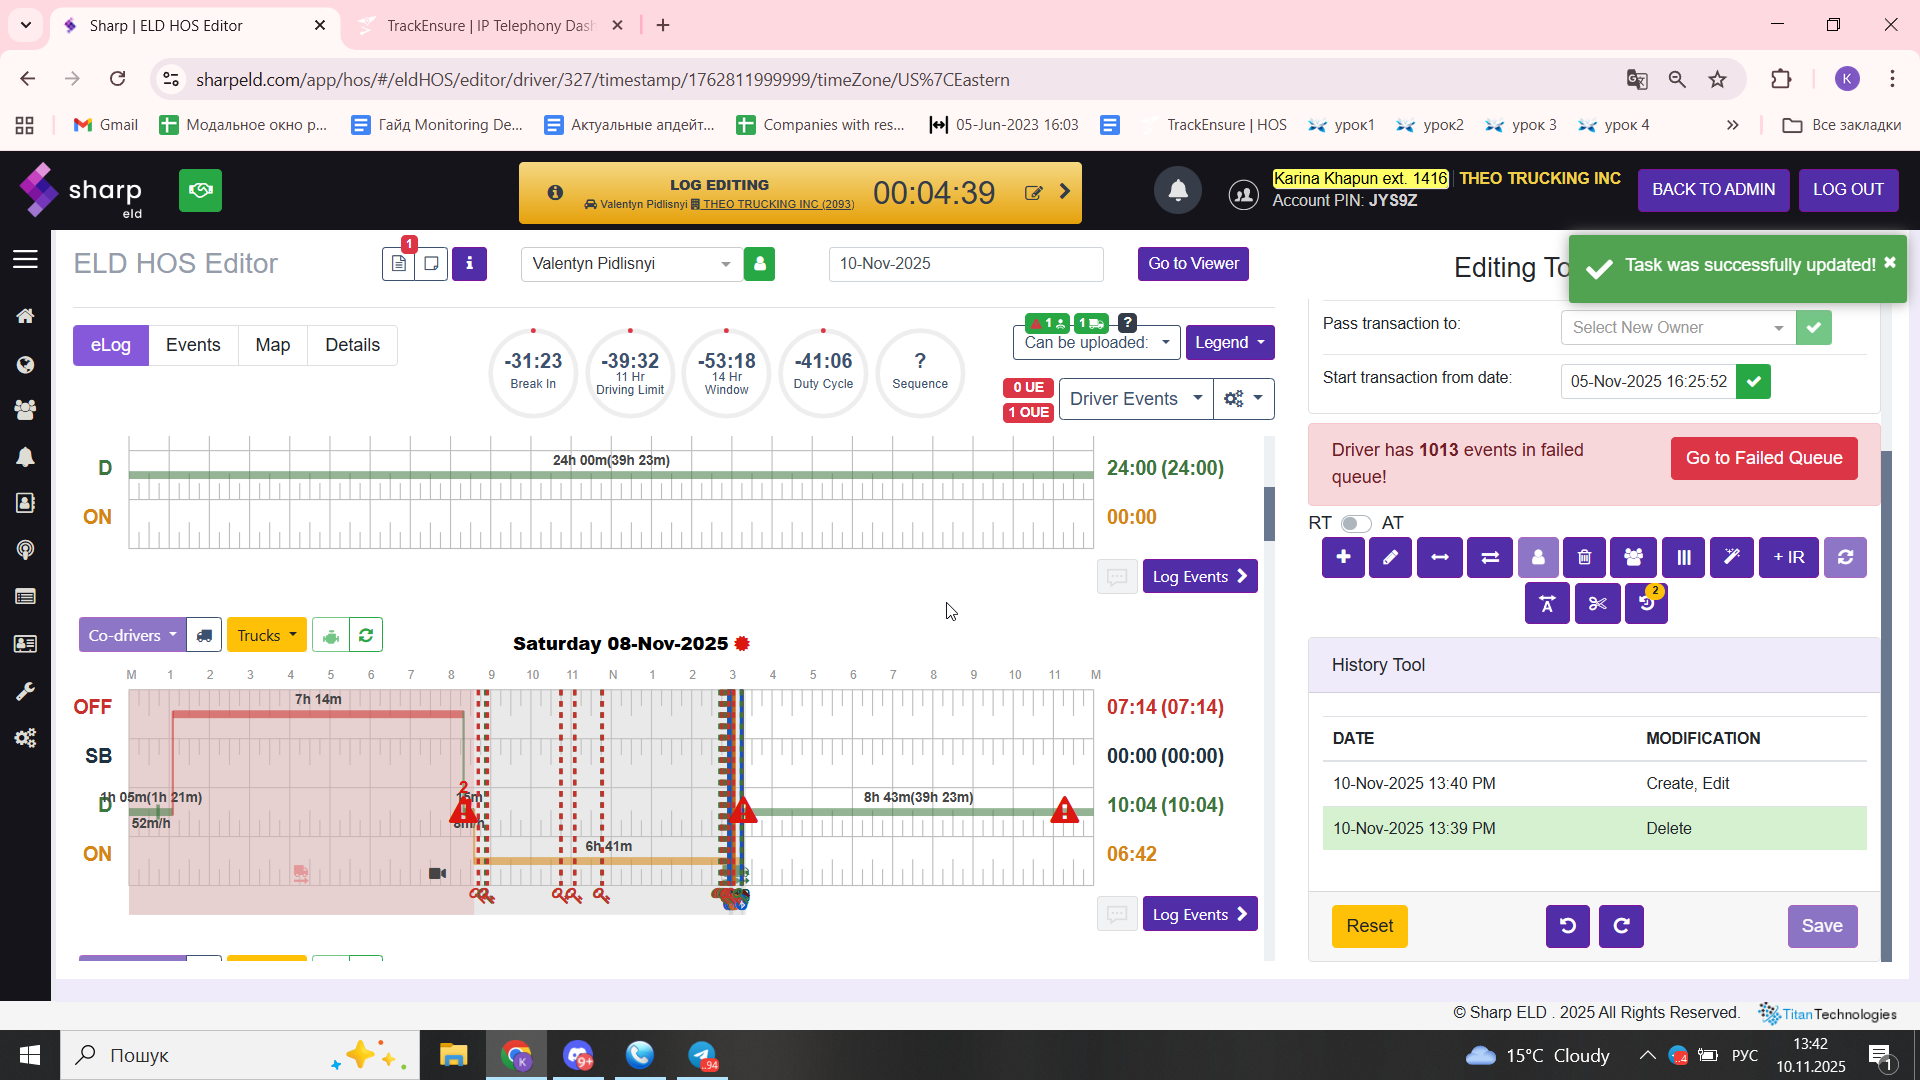The height and width of the screenshot is (1080, 1920).
Task: Click the magic wand tool button
Action: click(x=1732, y=558)
